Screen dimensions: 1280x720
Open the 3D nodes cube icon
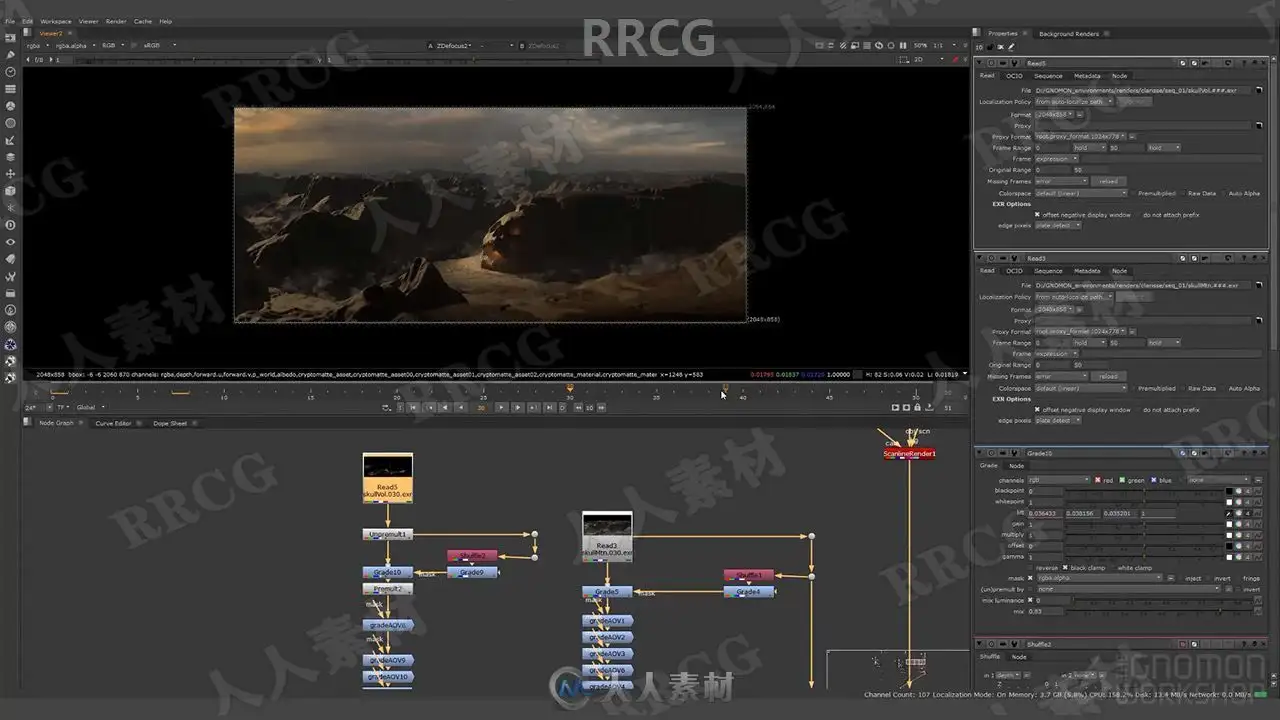[x=10, y=191]
